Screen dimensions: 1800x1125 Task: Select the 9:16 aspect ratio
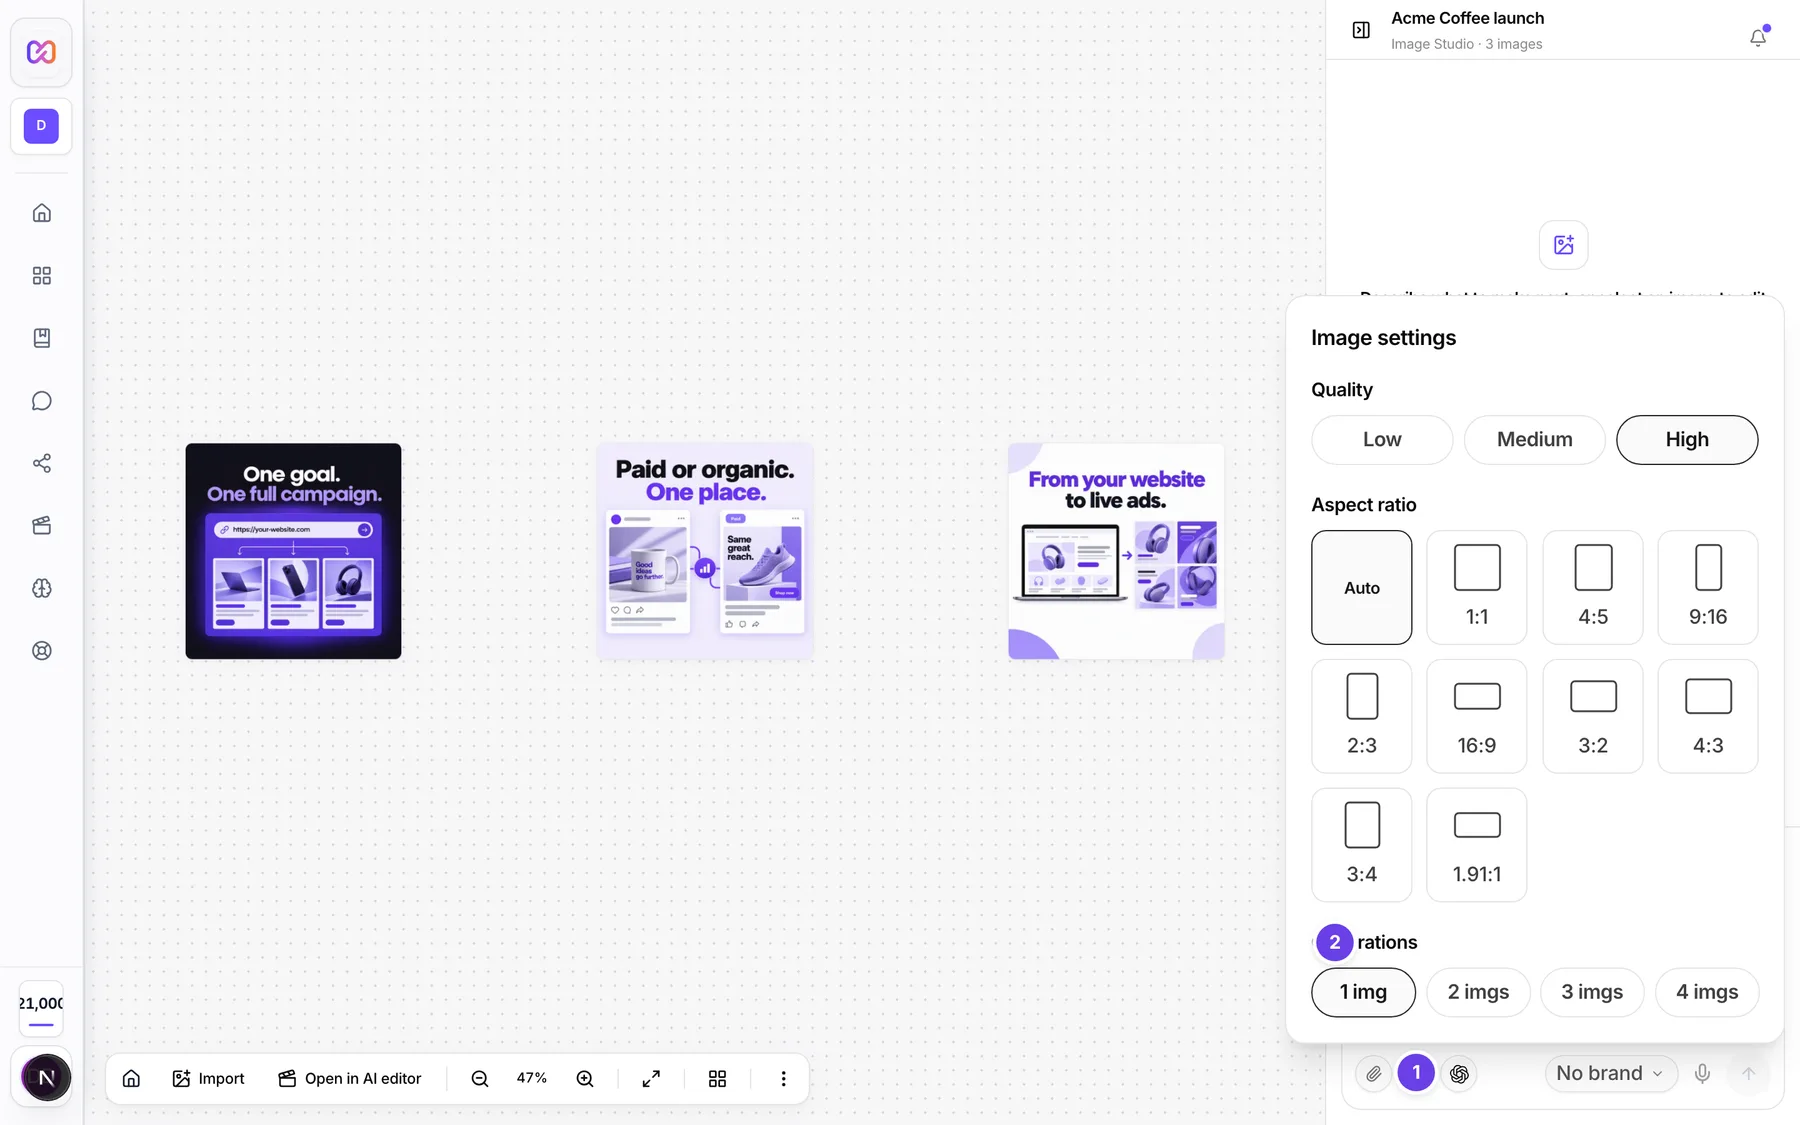click(x=1707, y=587)
